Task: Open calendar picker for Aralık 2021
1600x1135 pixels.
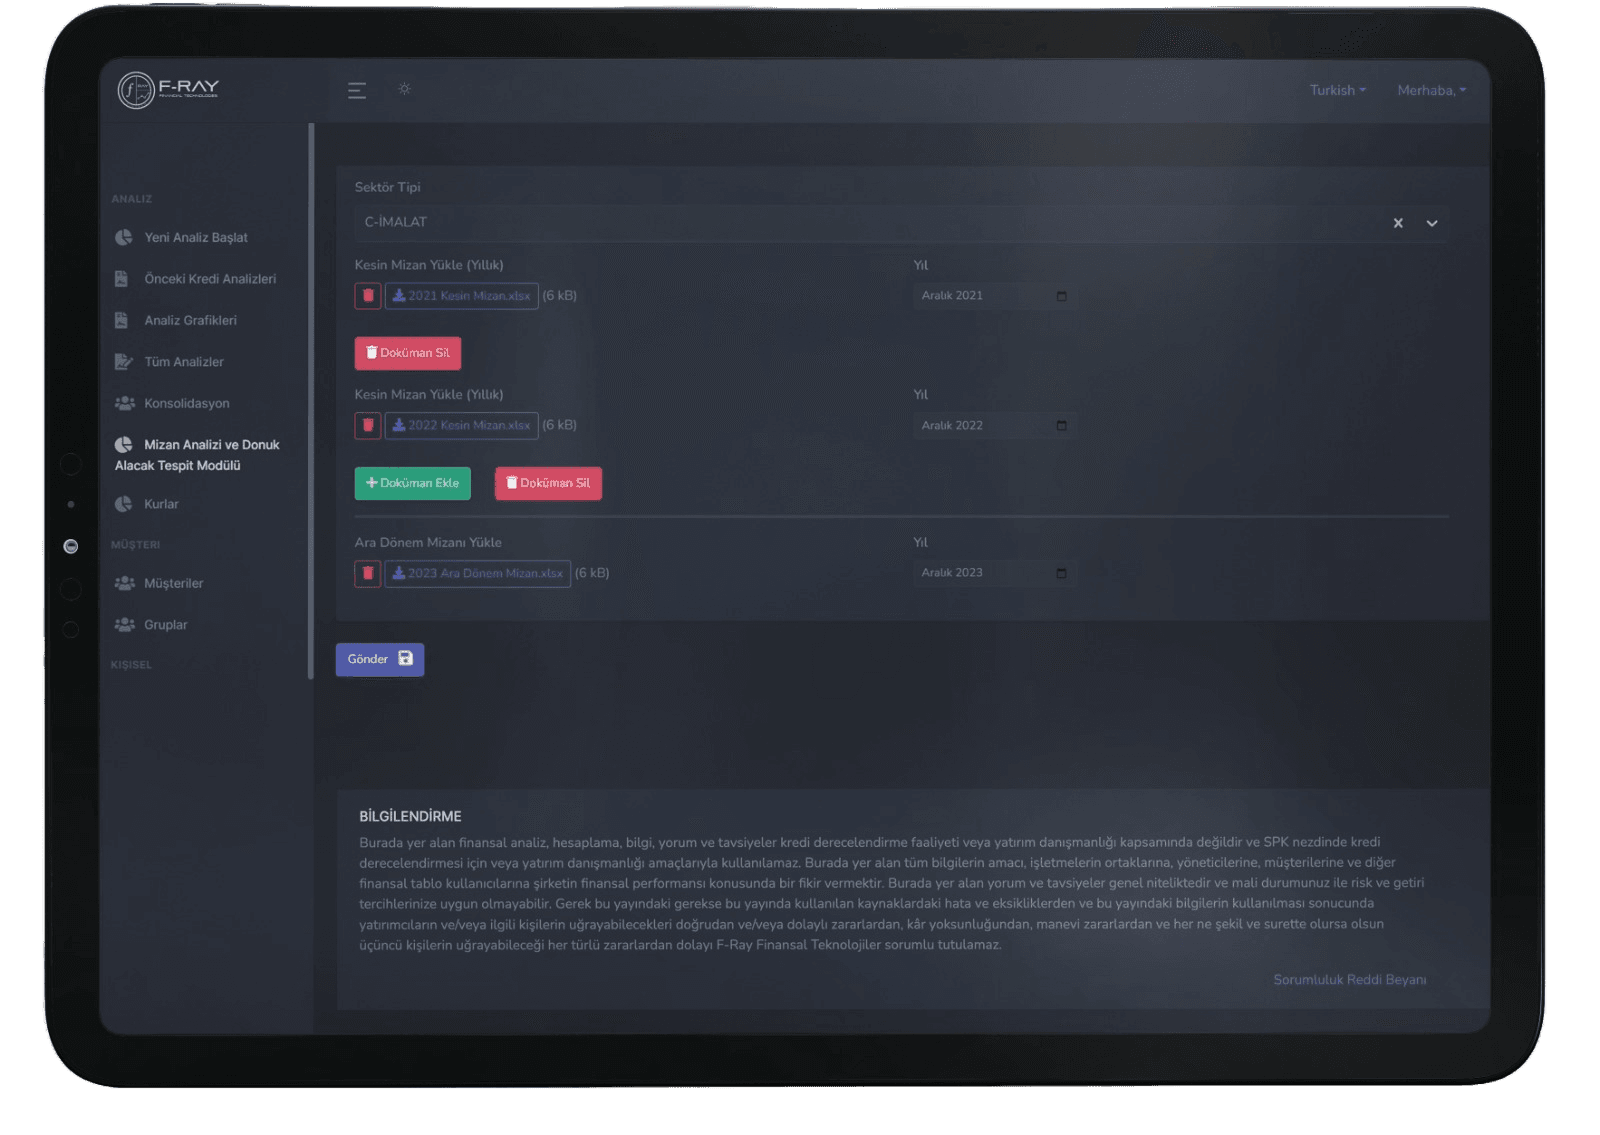Action: (1062, 296)
